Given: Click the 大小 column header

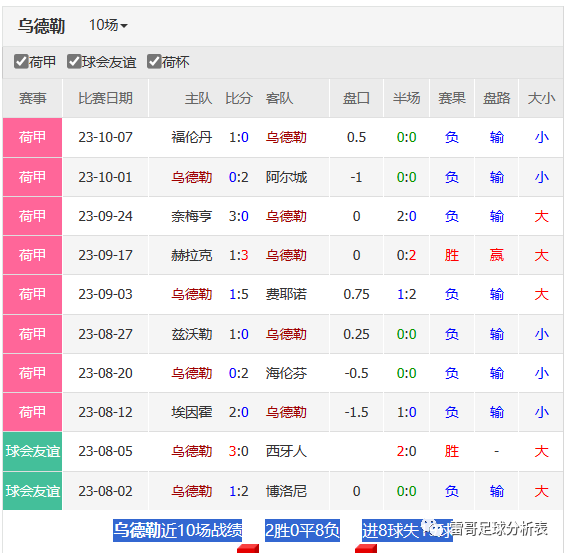Looking at the screenshot, I should pyautogui.click(x=541, y=98).
